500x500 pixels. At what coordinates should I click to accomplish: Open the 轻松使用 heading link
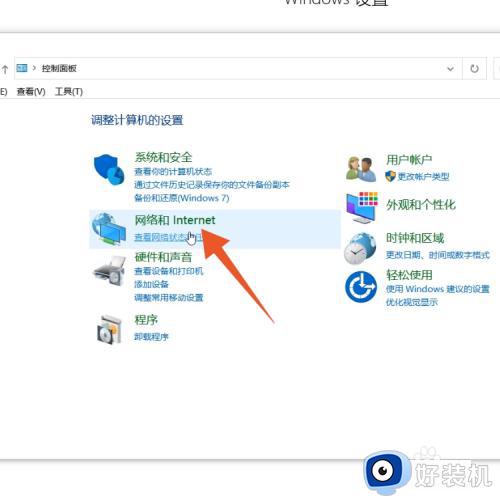click(409, 275)
